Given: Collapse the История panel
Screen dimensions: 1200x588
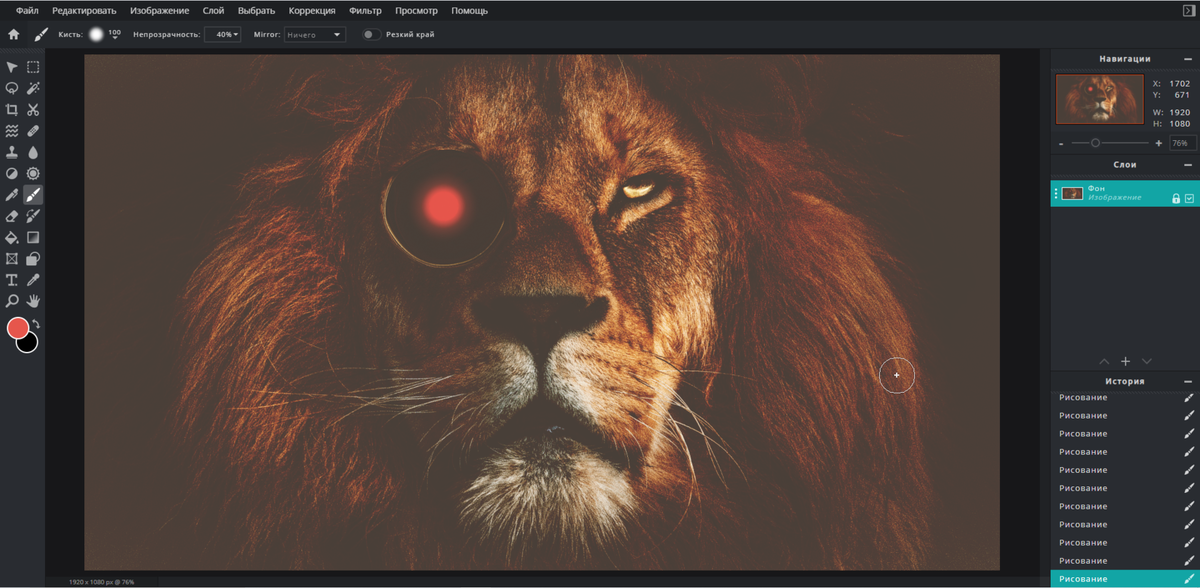Looking at the screenshot, I should 1188,381.
